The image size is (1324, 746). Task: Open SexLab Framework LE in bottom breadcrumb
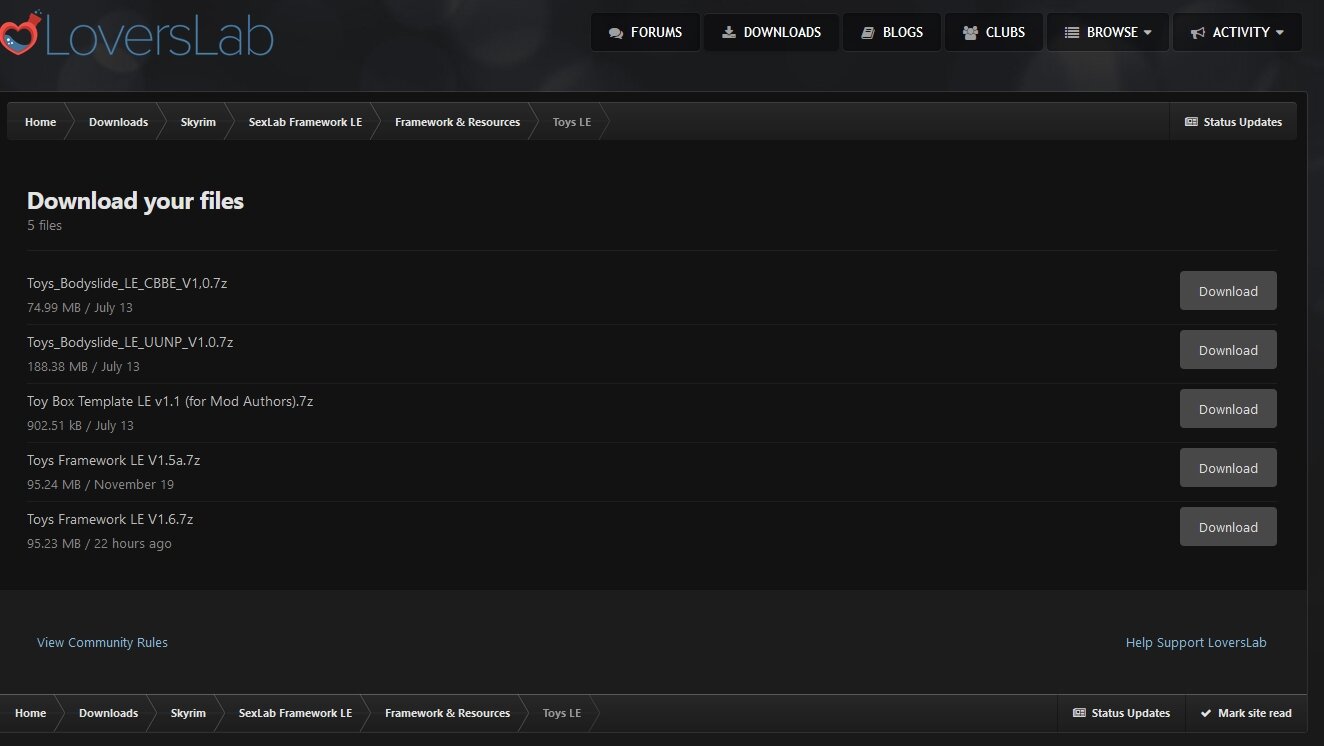(x=295, y=713)
